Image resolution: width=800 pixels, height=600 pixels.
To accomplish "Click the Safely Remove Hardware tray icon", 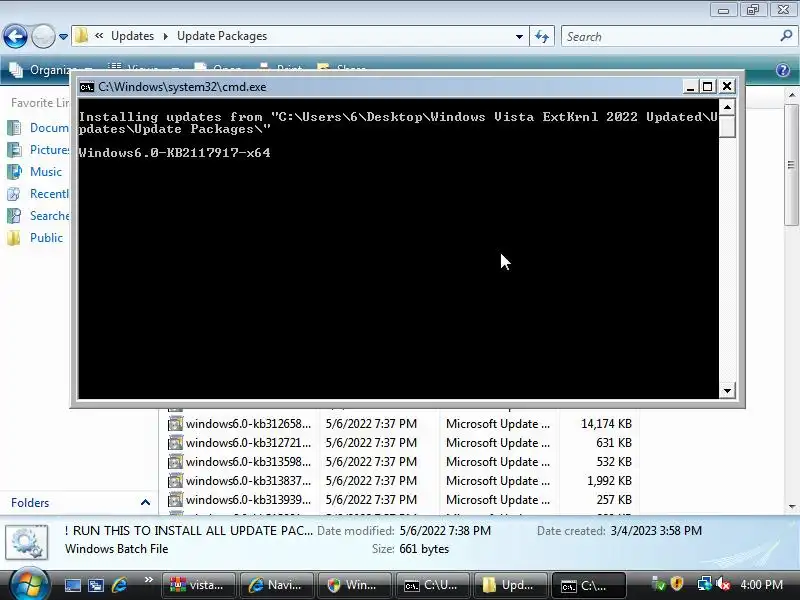I will pos(659,584).
